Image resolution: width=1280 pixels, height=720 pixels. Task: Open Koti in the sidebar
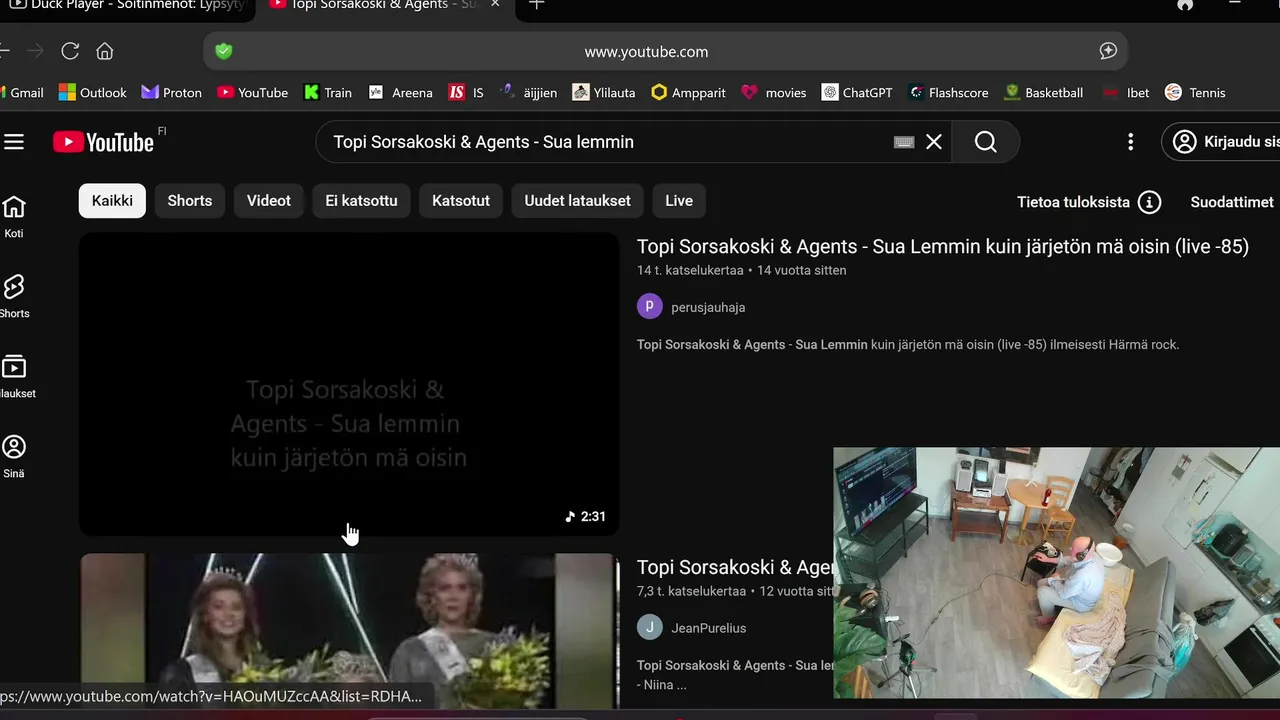point(14,217)
